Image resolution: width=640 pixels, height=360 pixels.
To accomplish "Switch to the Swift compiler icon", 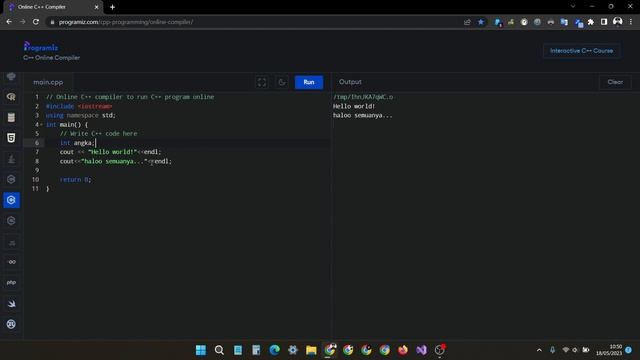I will point(11,303).
